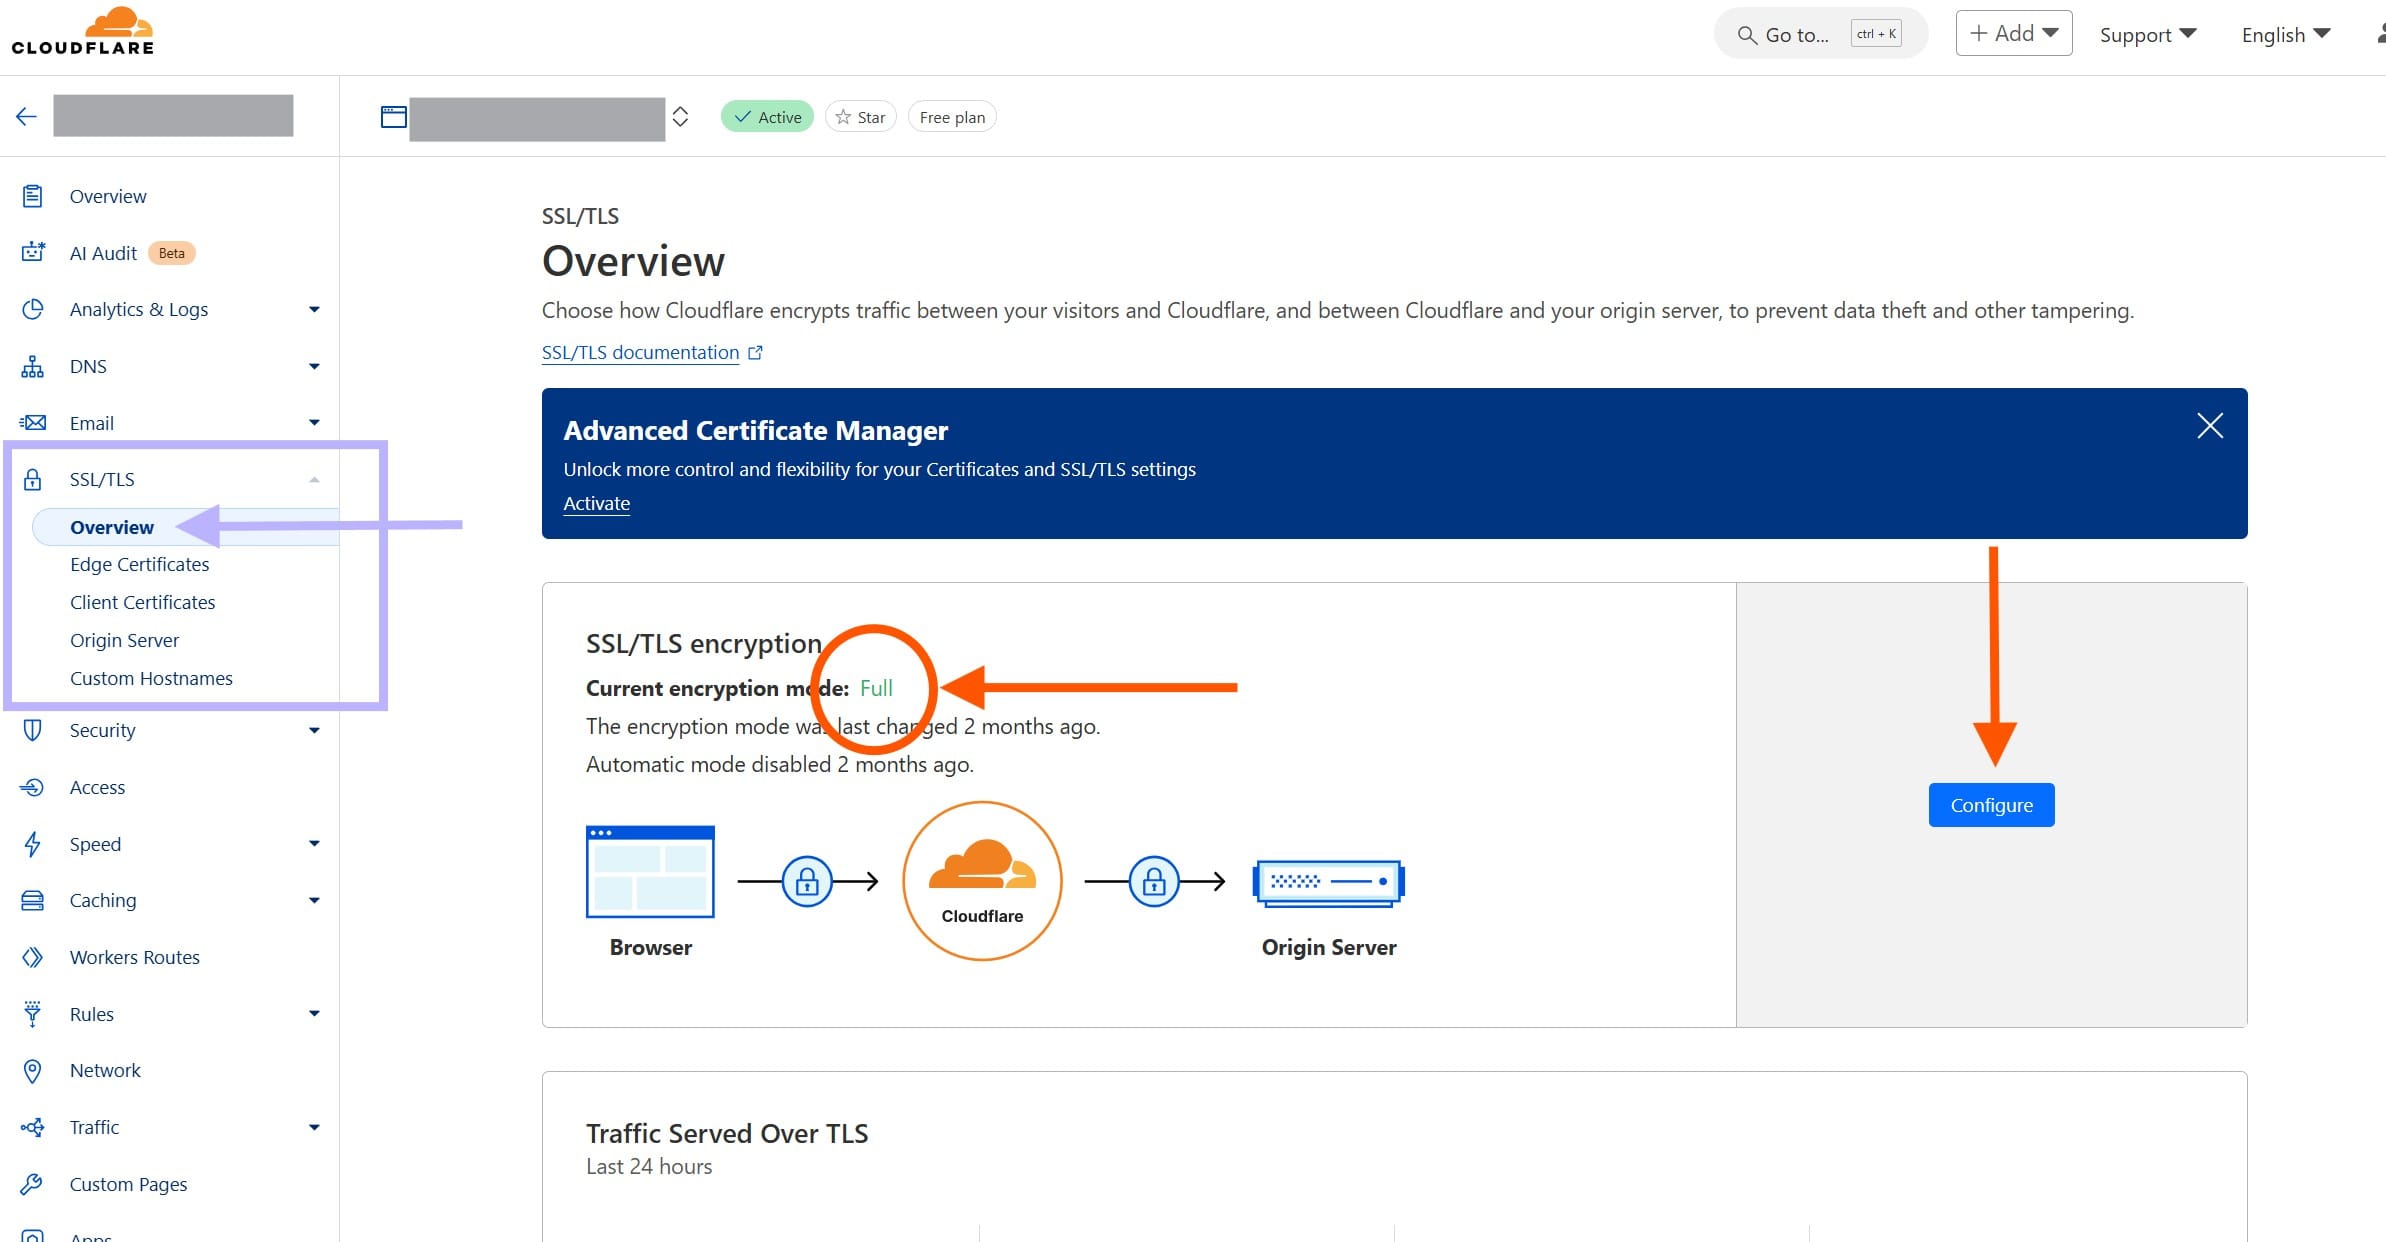Collapse the SSL/TLS section chevron
Image resolution: width=2386 pixels, height=1242 pixels.
[315, 479]
